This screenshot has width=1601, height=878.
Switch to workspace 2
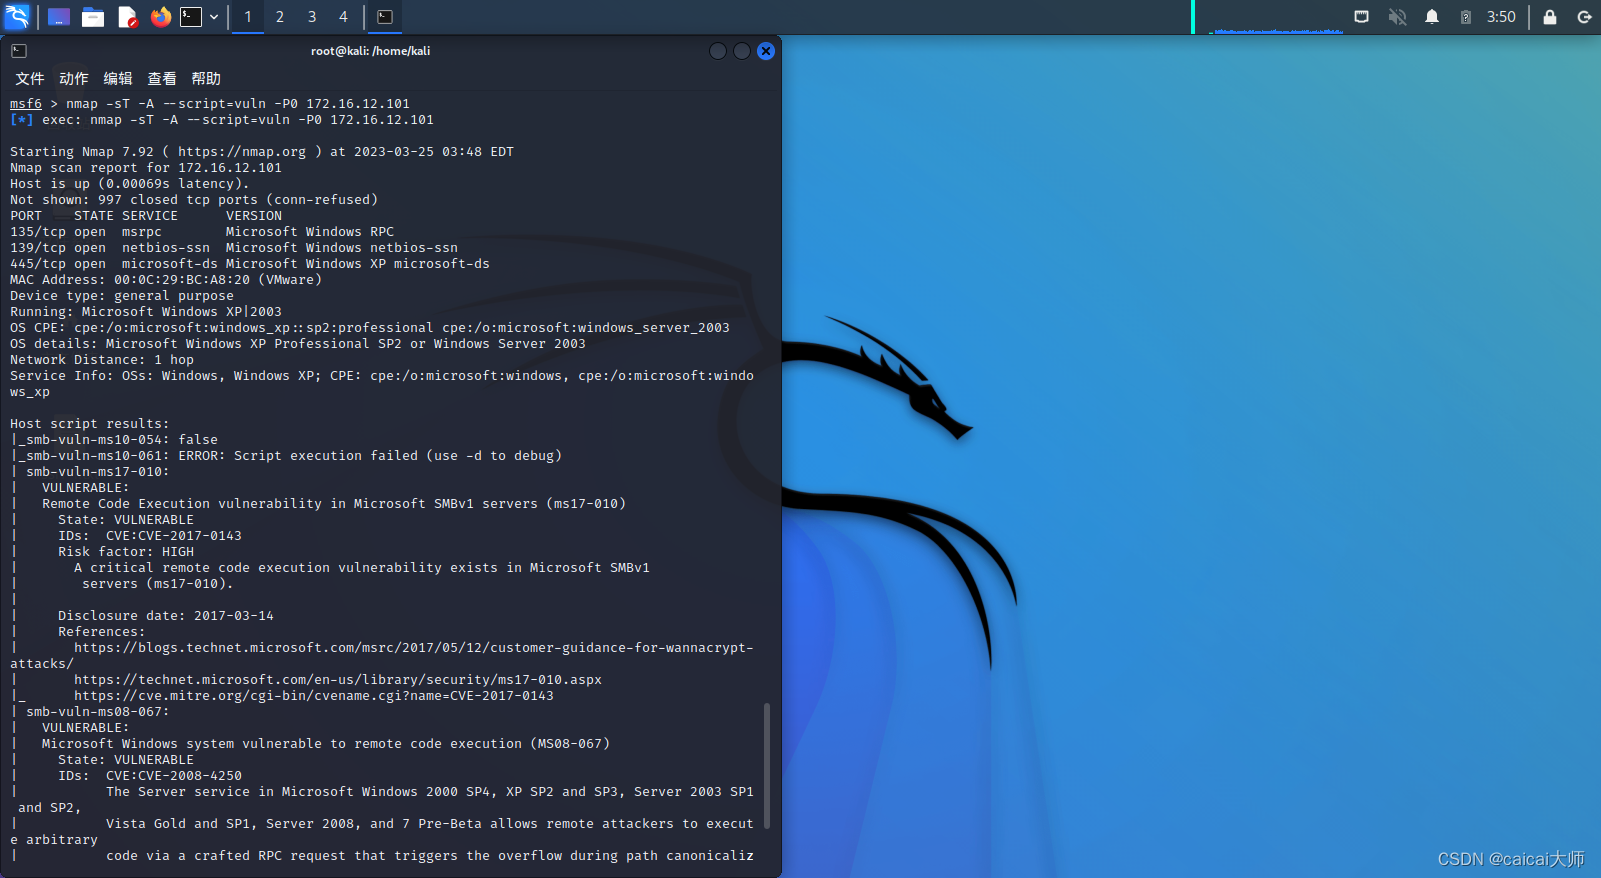[280, 17]
